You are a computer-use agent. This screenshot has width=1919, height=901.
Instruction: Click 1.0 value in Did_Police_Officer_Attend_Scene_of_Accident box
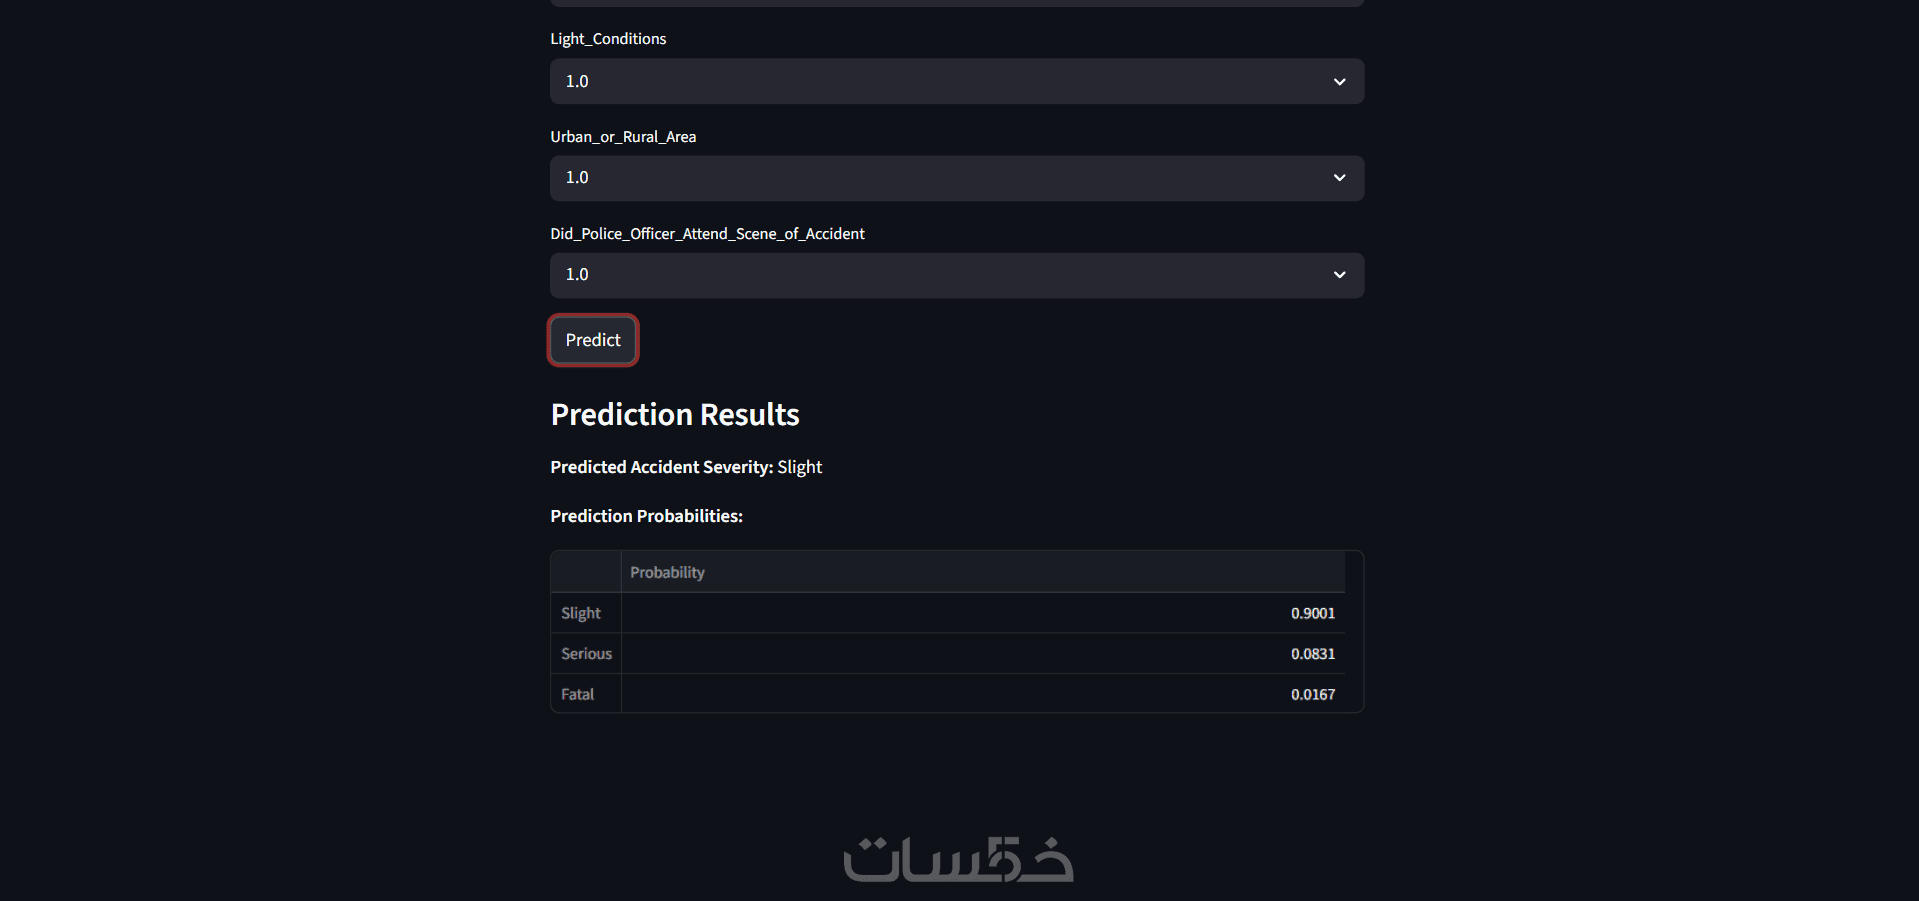577,275
